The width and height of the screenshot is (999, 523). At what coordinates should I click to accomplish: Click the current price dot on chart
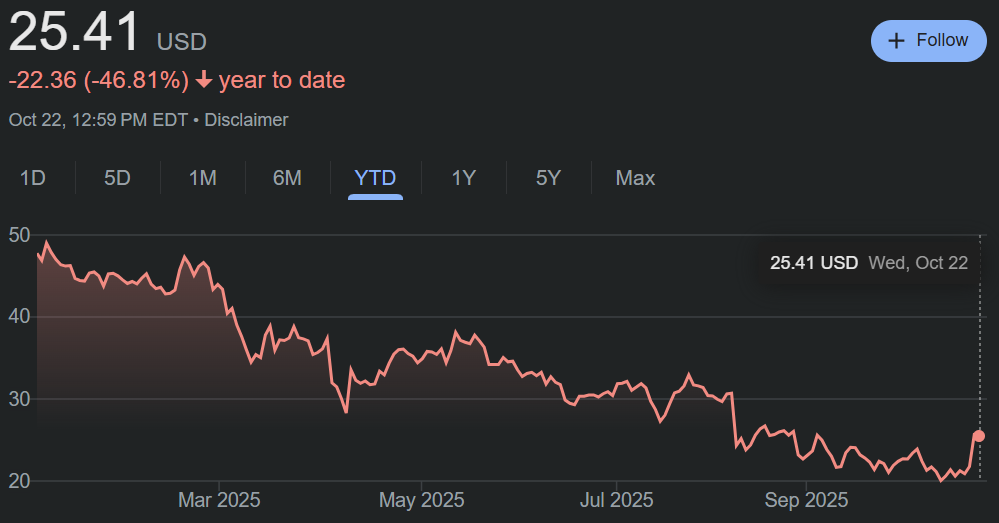pos(979,435)
